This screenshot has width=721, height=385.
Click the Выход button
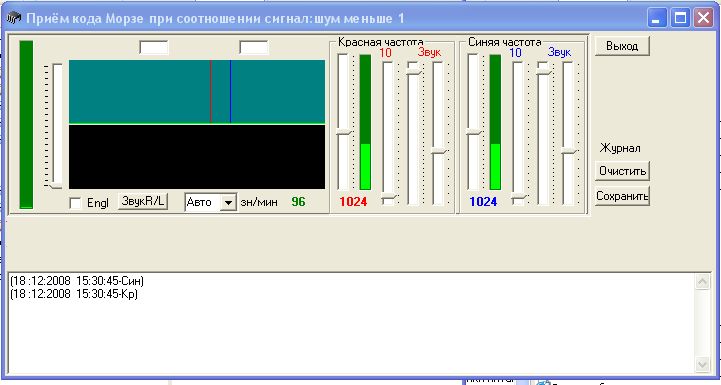coord(622,46)
